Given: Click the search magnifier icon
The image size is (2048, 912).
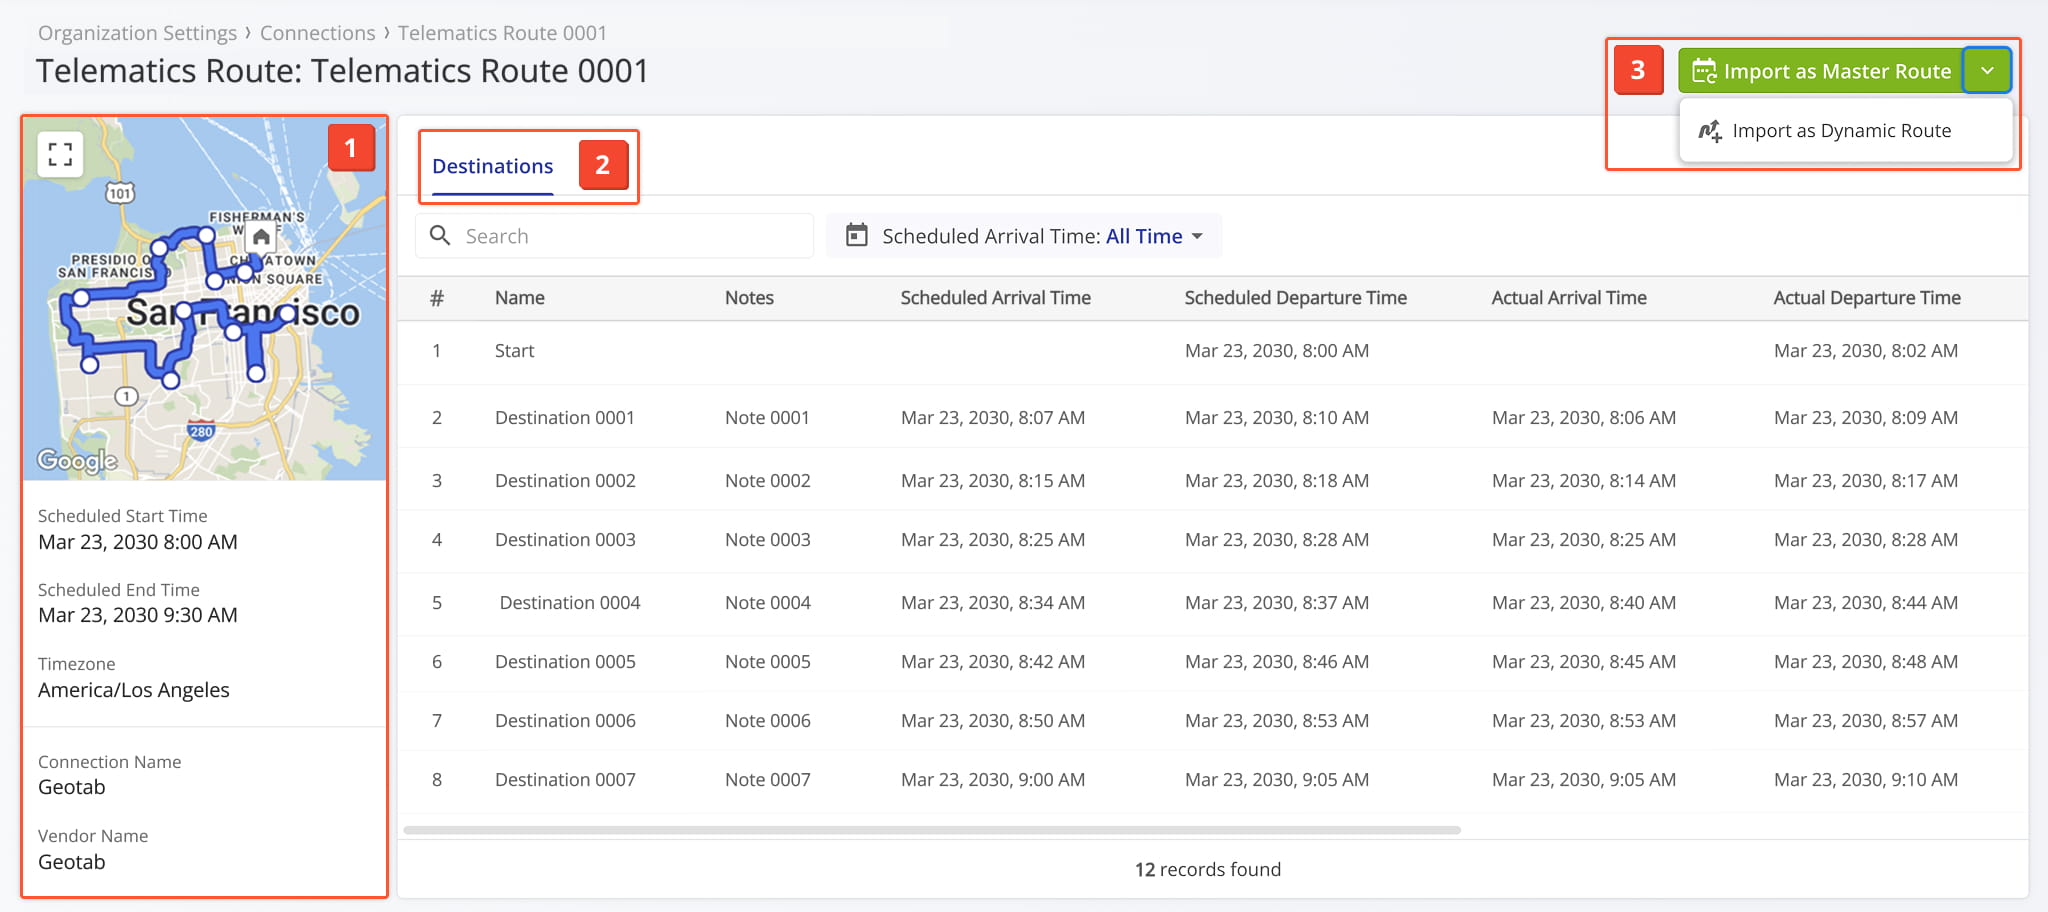Looking at the screenshot, I should point(440,236).
